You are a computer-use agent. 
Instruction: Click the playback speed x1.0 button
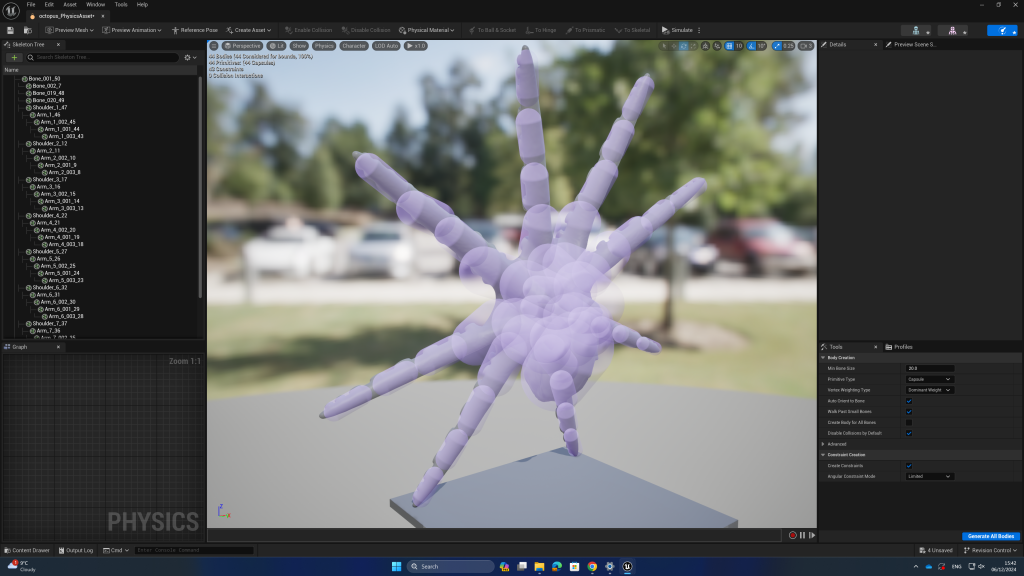point(416,46)
